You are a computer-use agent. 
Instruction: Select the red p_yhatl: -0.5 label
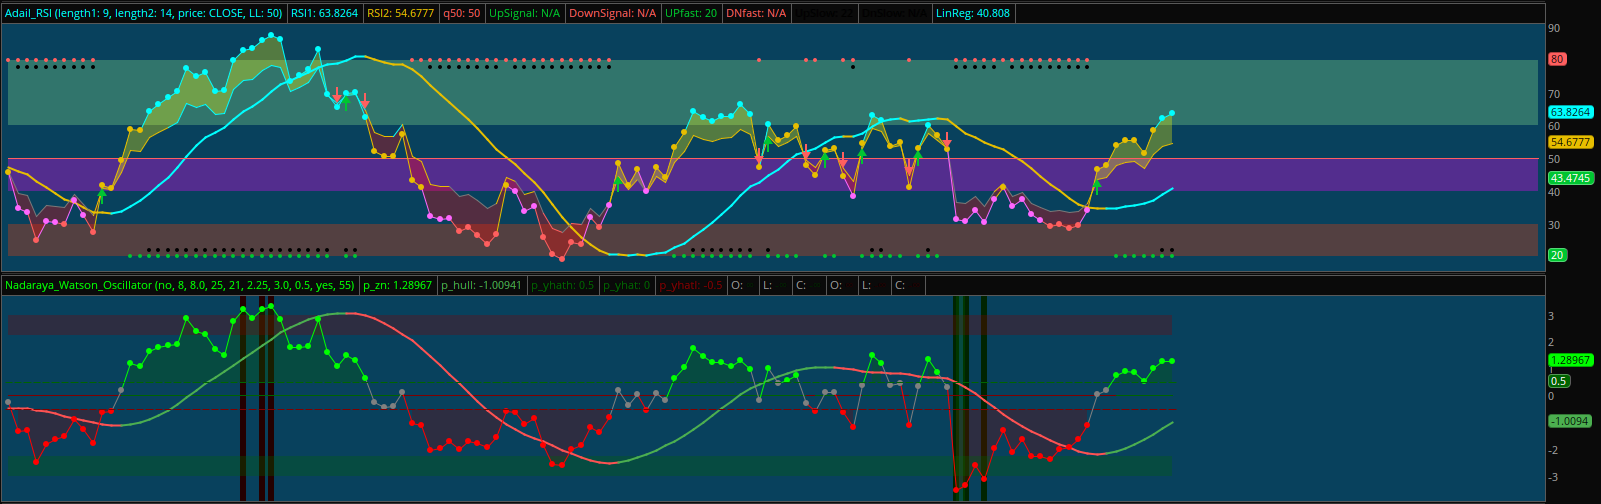(x=690, y=285)
